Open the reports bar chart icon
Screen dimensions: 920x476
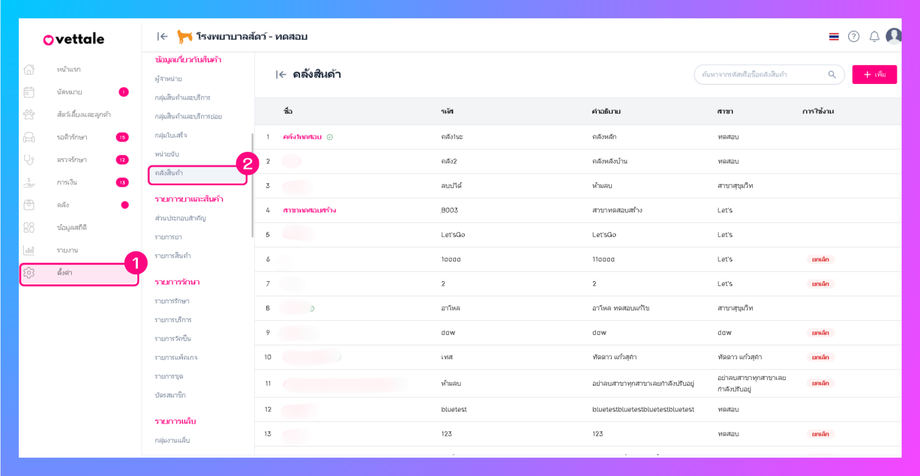point(29,250)
